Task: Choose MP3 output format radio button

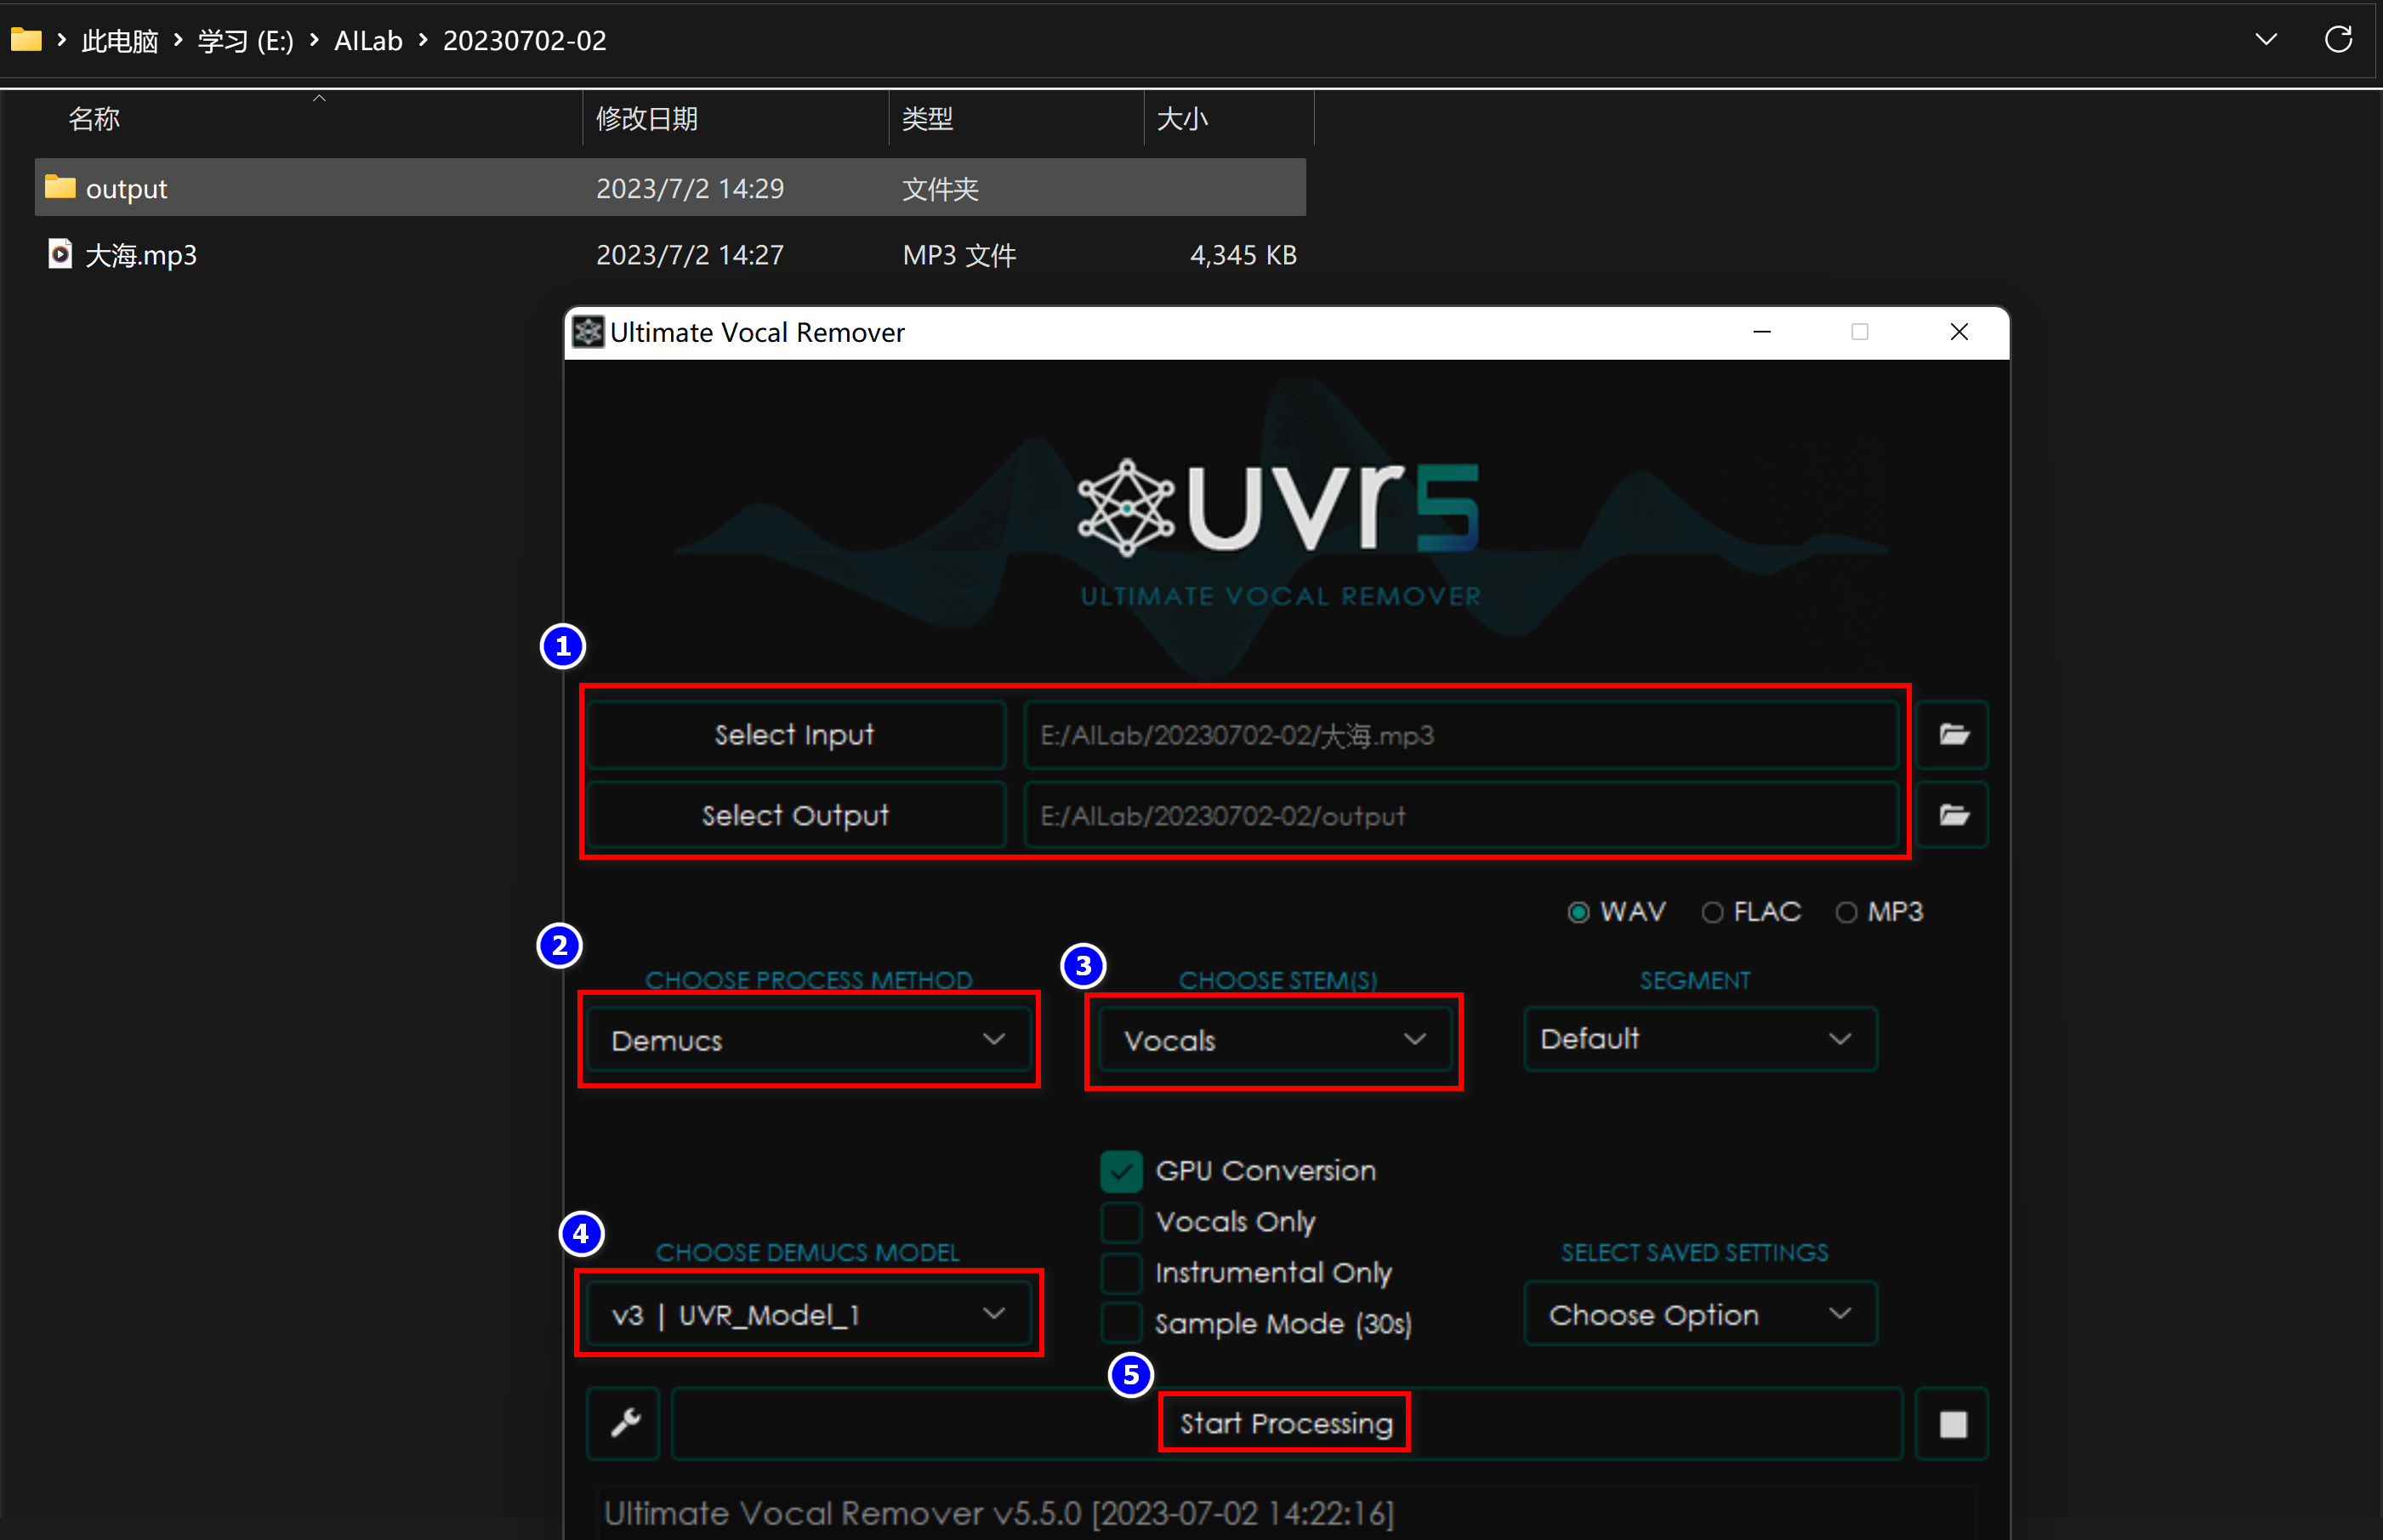Action: (x=1846, y=912)
